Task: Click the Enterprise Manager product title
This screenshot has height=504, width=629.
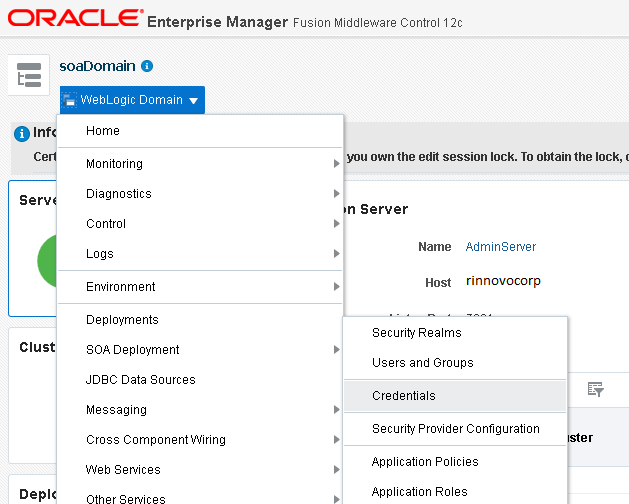Action: coord(217,22)
